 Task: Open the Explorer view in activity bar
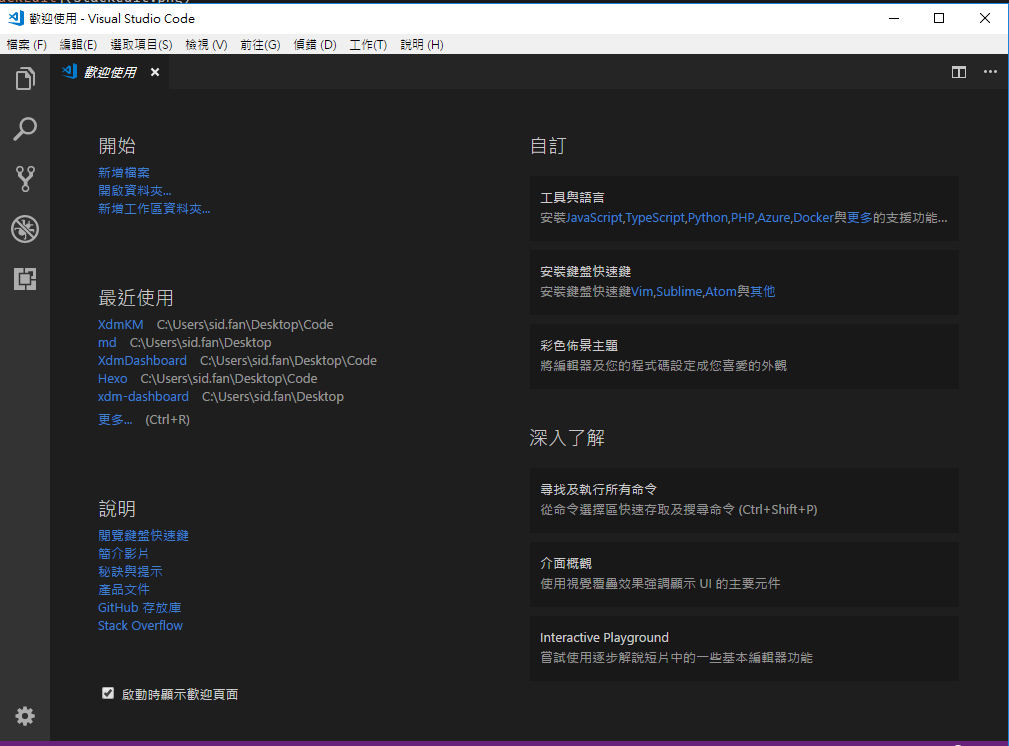coord(25,79)
